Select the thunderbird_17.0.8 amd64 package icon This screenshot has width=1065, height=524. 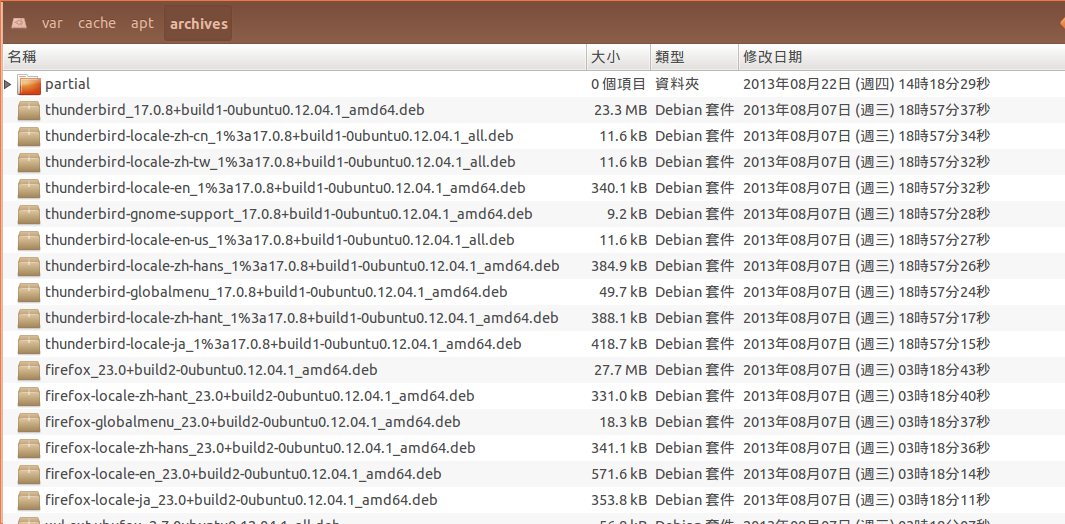(29, 110)
